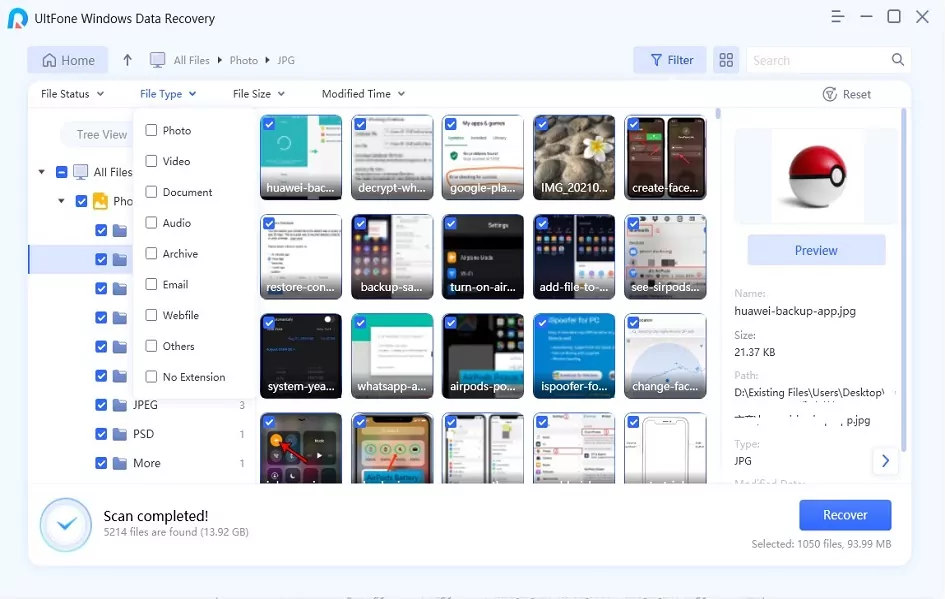Click the UltFone app logo icon
This screenshot has height=599, width=945.
(x=17, y=19)
